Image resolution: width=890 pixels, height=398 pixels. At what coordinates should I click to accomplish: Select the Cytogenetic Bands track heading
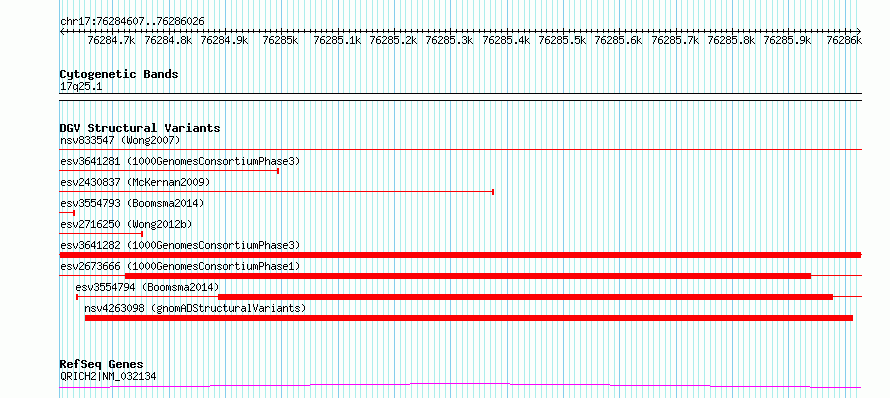[119, 74]
